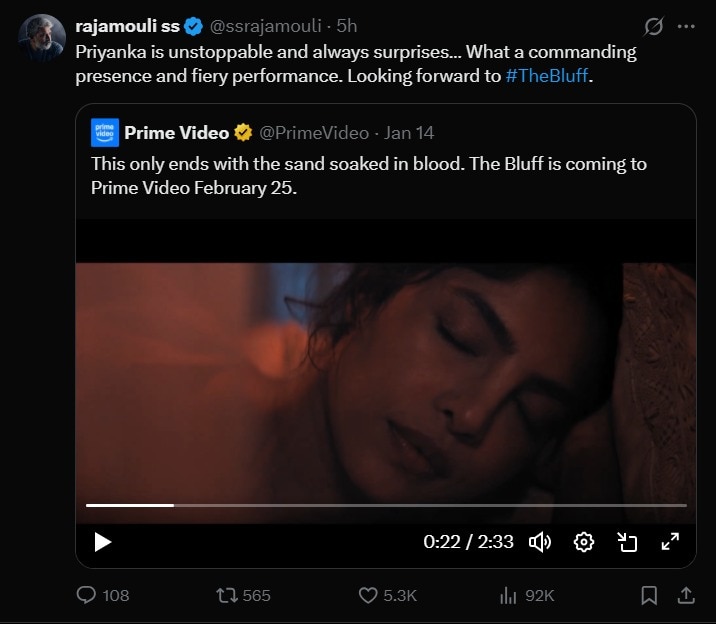Open rajamouli ss profile picture
Image resolution: width=716 pixels, height=624 pixels.
tap(41, 39)
